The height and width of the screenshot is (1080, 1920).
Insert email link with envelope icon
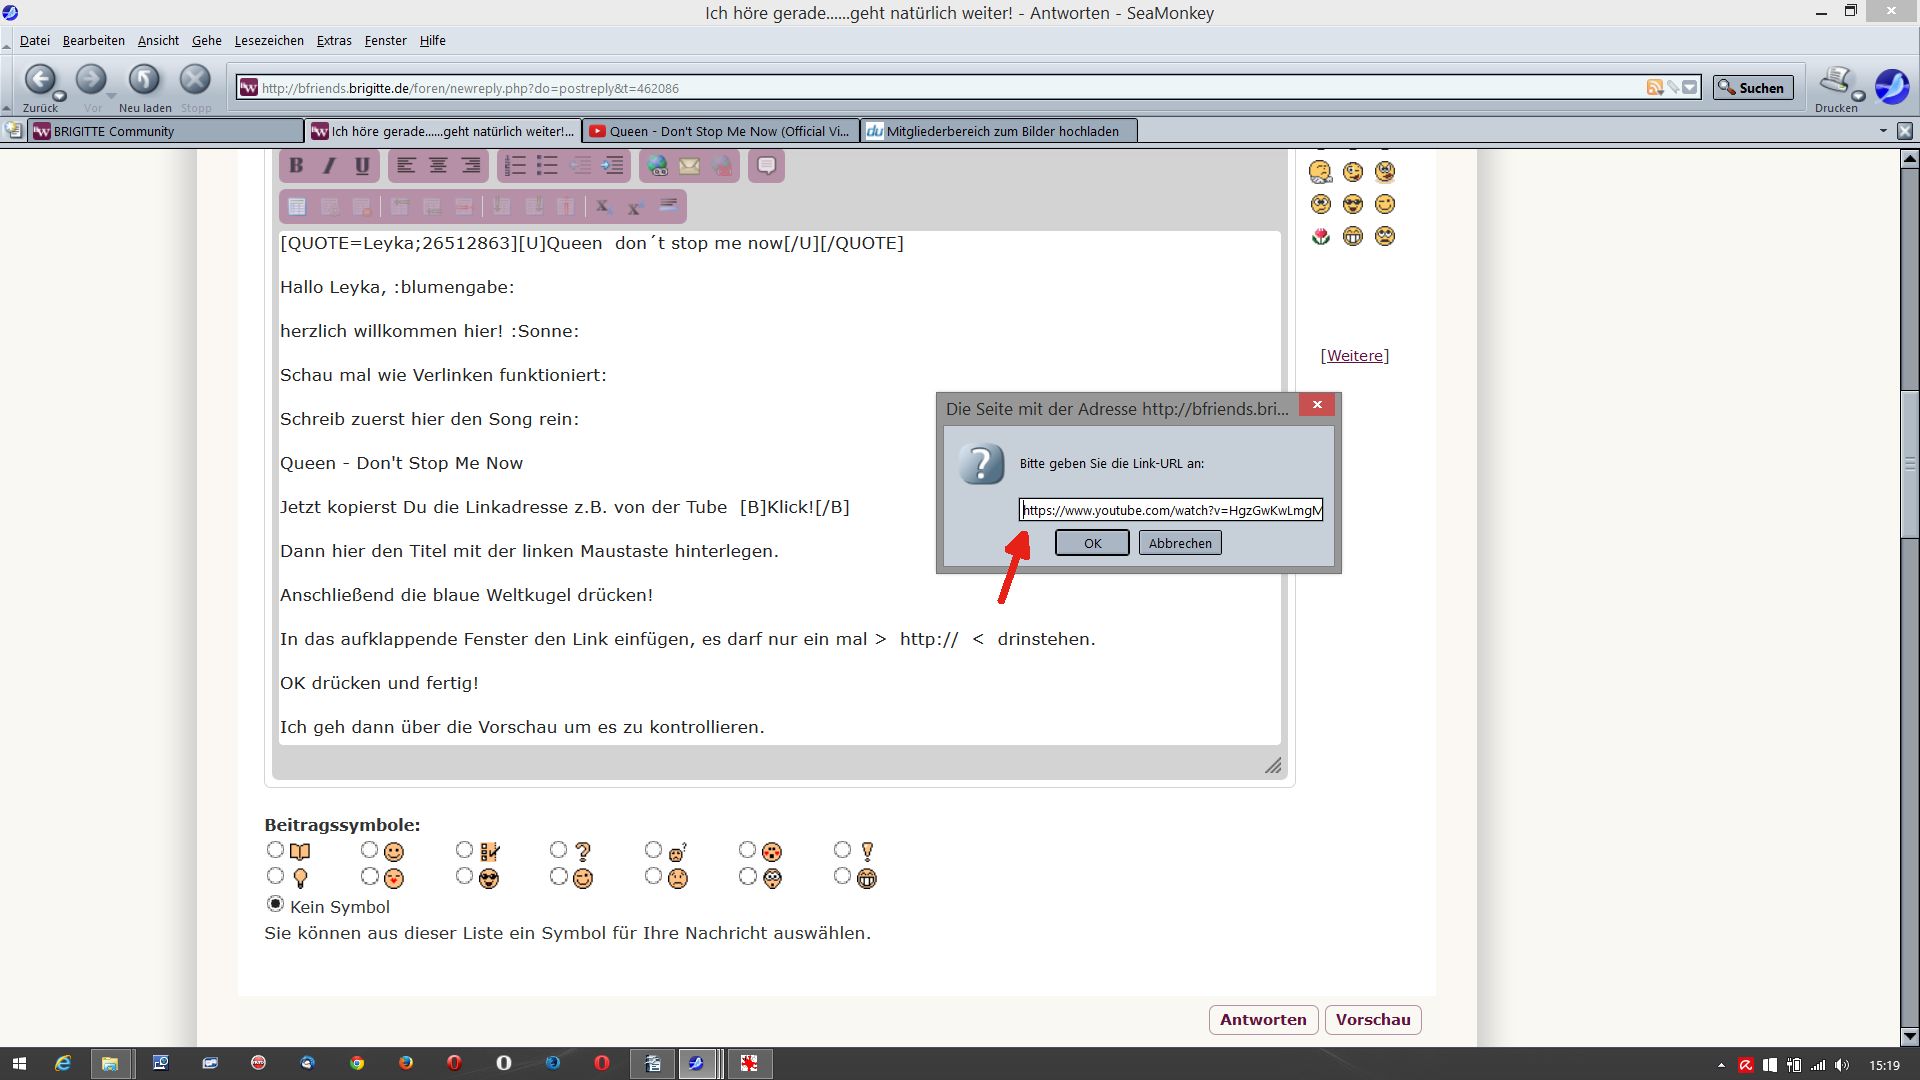tap(690, 166)
